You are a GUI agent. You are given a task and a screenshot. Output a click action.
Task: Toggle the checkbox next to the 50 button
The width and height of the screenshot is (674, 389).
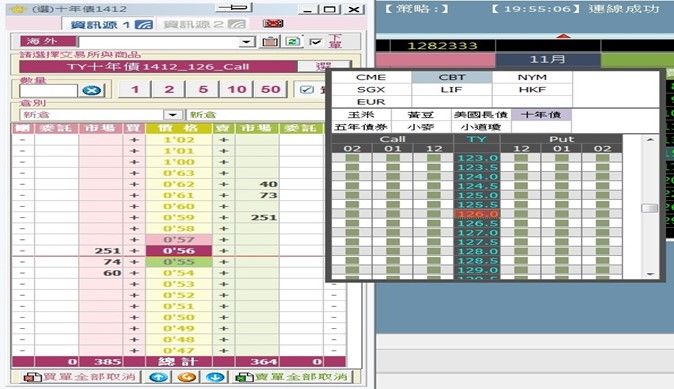click(307, 89)
